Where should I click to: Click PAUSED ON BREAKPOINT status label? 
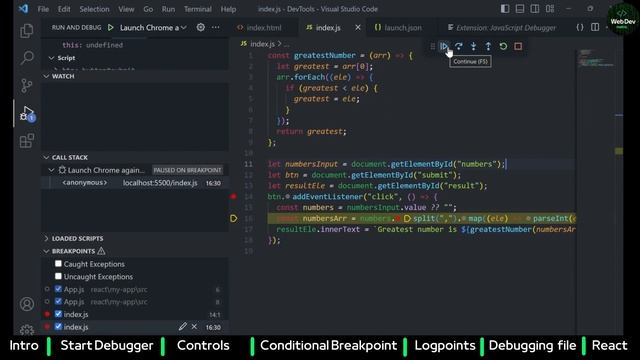click(187, 170)
